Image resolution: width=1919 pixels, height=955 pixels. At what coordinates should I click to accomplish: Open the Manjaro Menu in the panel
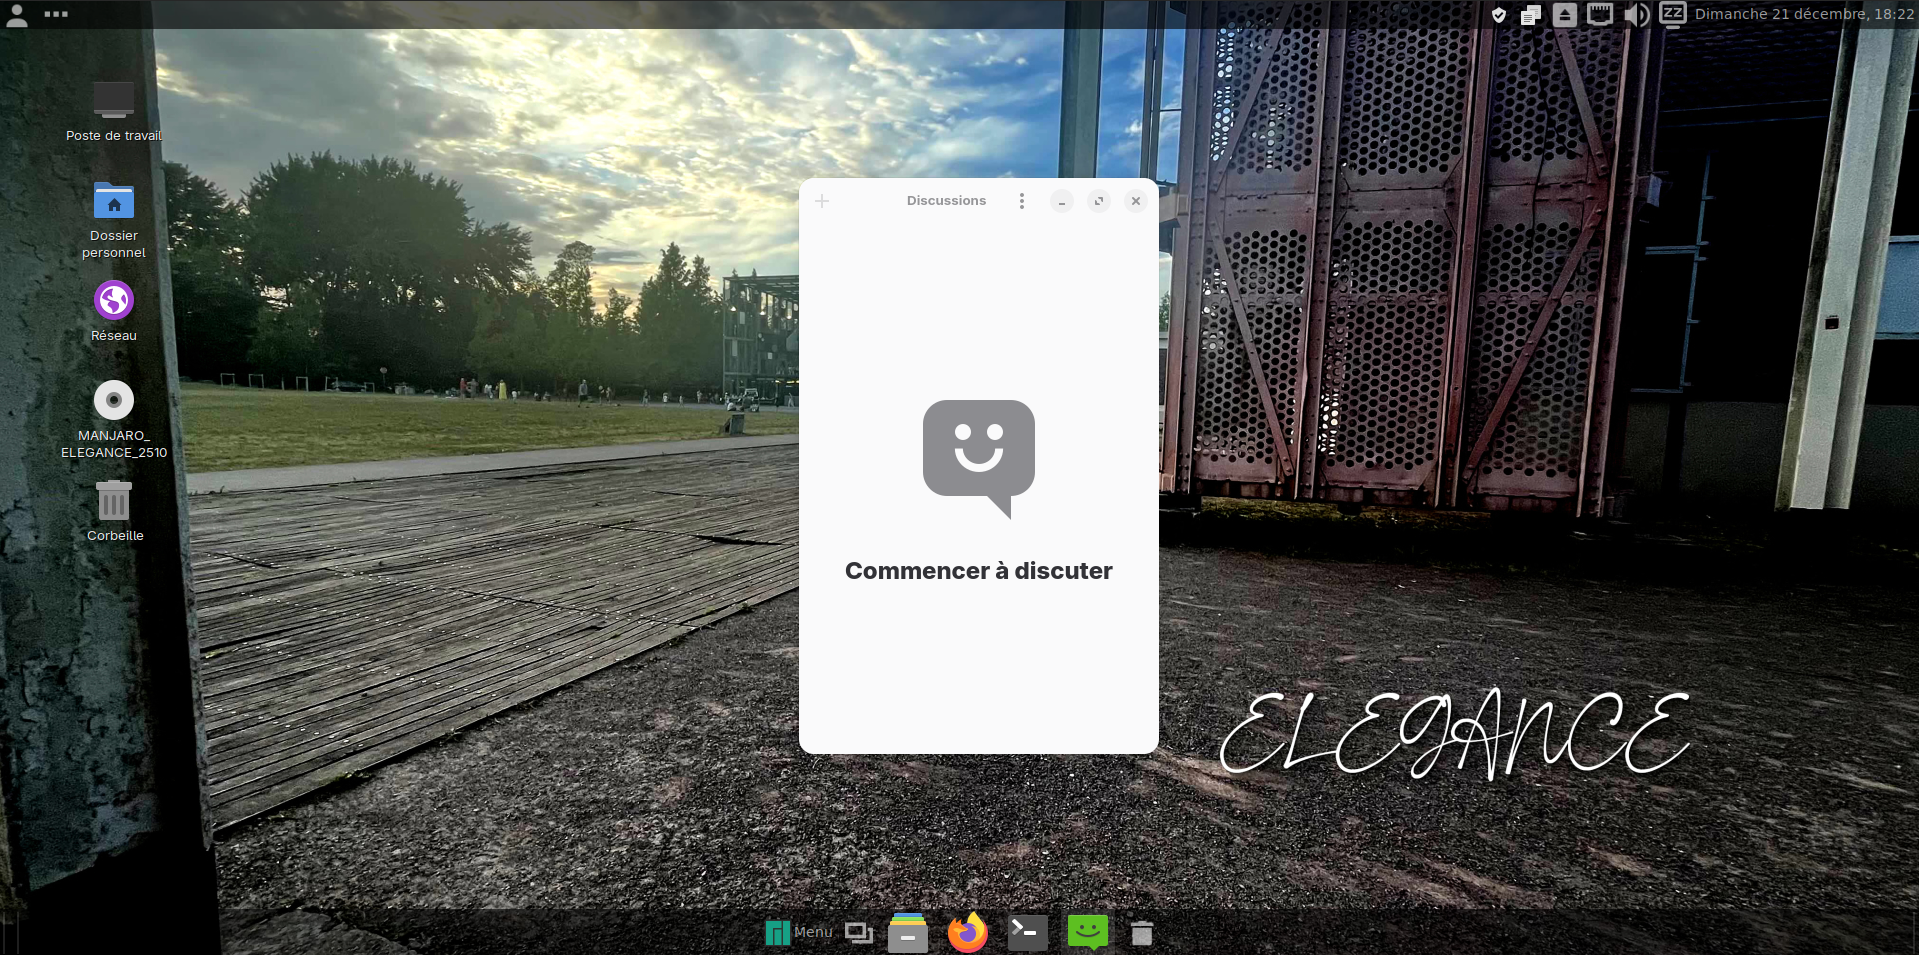[x=798, y=932]
